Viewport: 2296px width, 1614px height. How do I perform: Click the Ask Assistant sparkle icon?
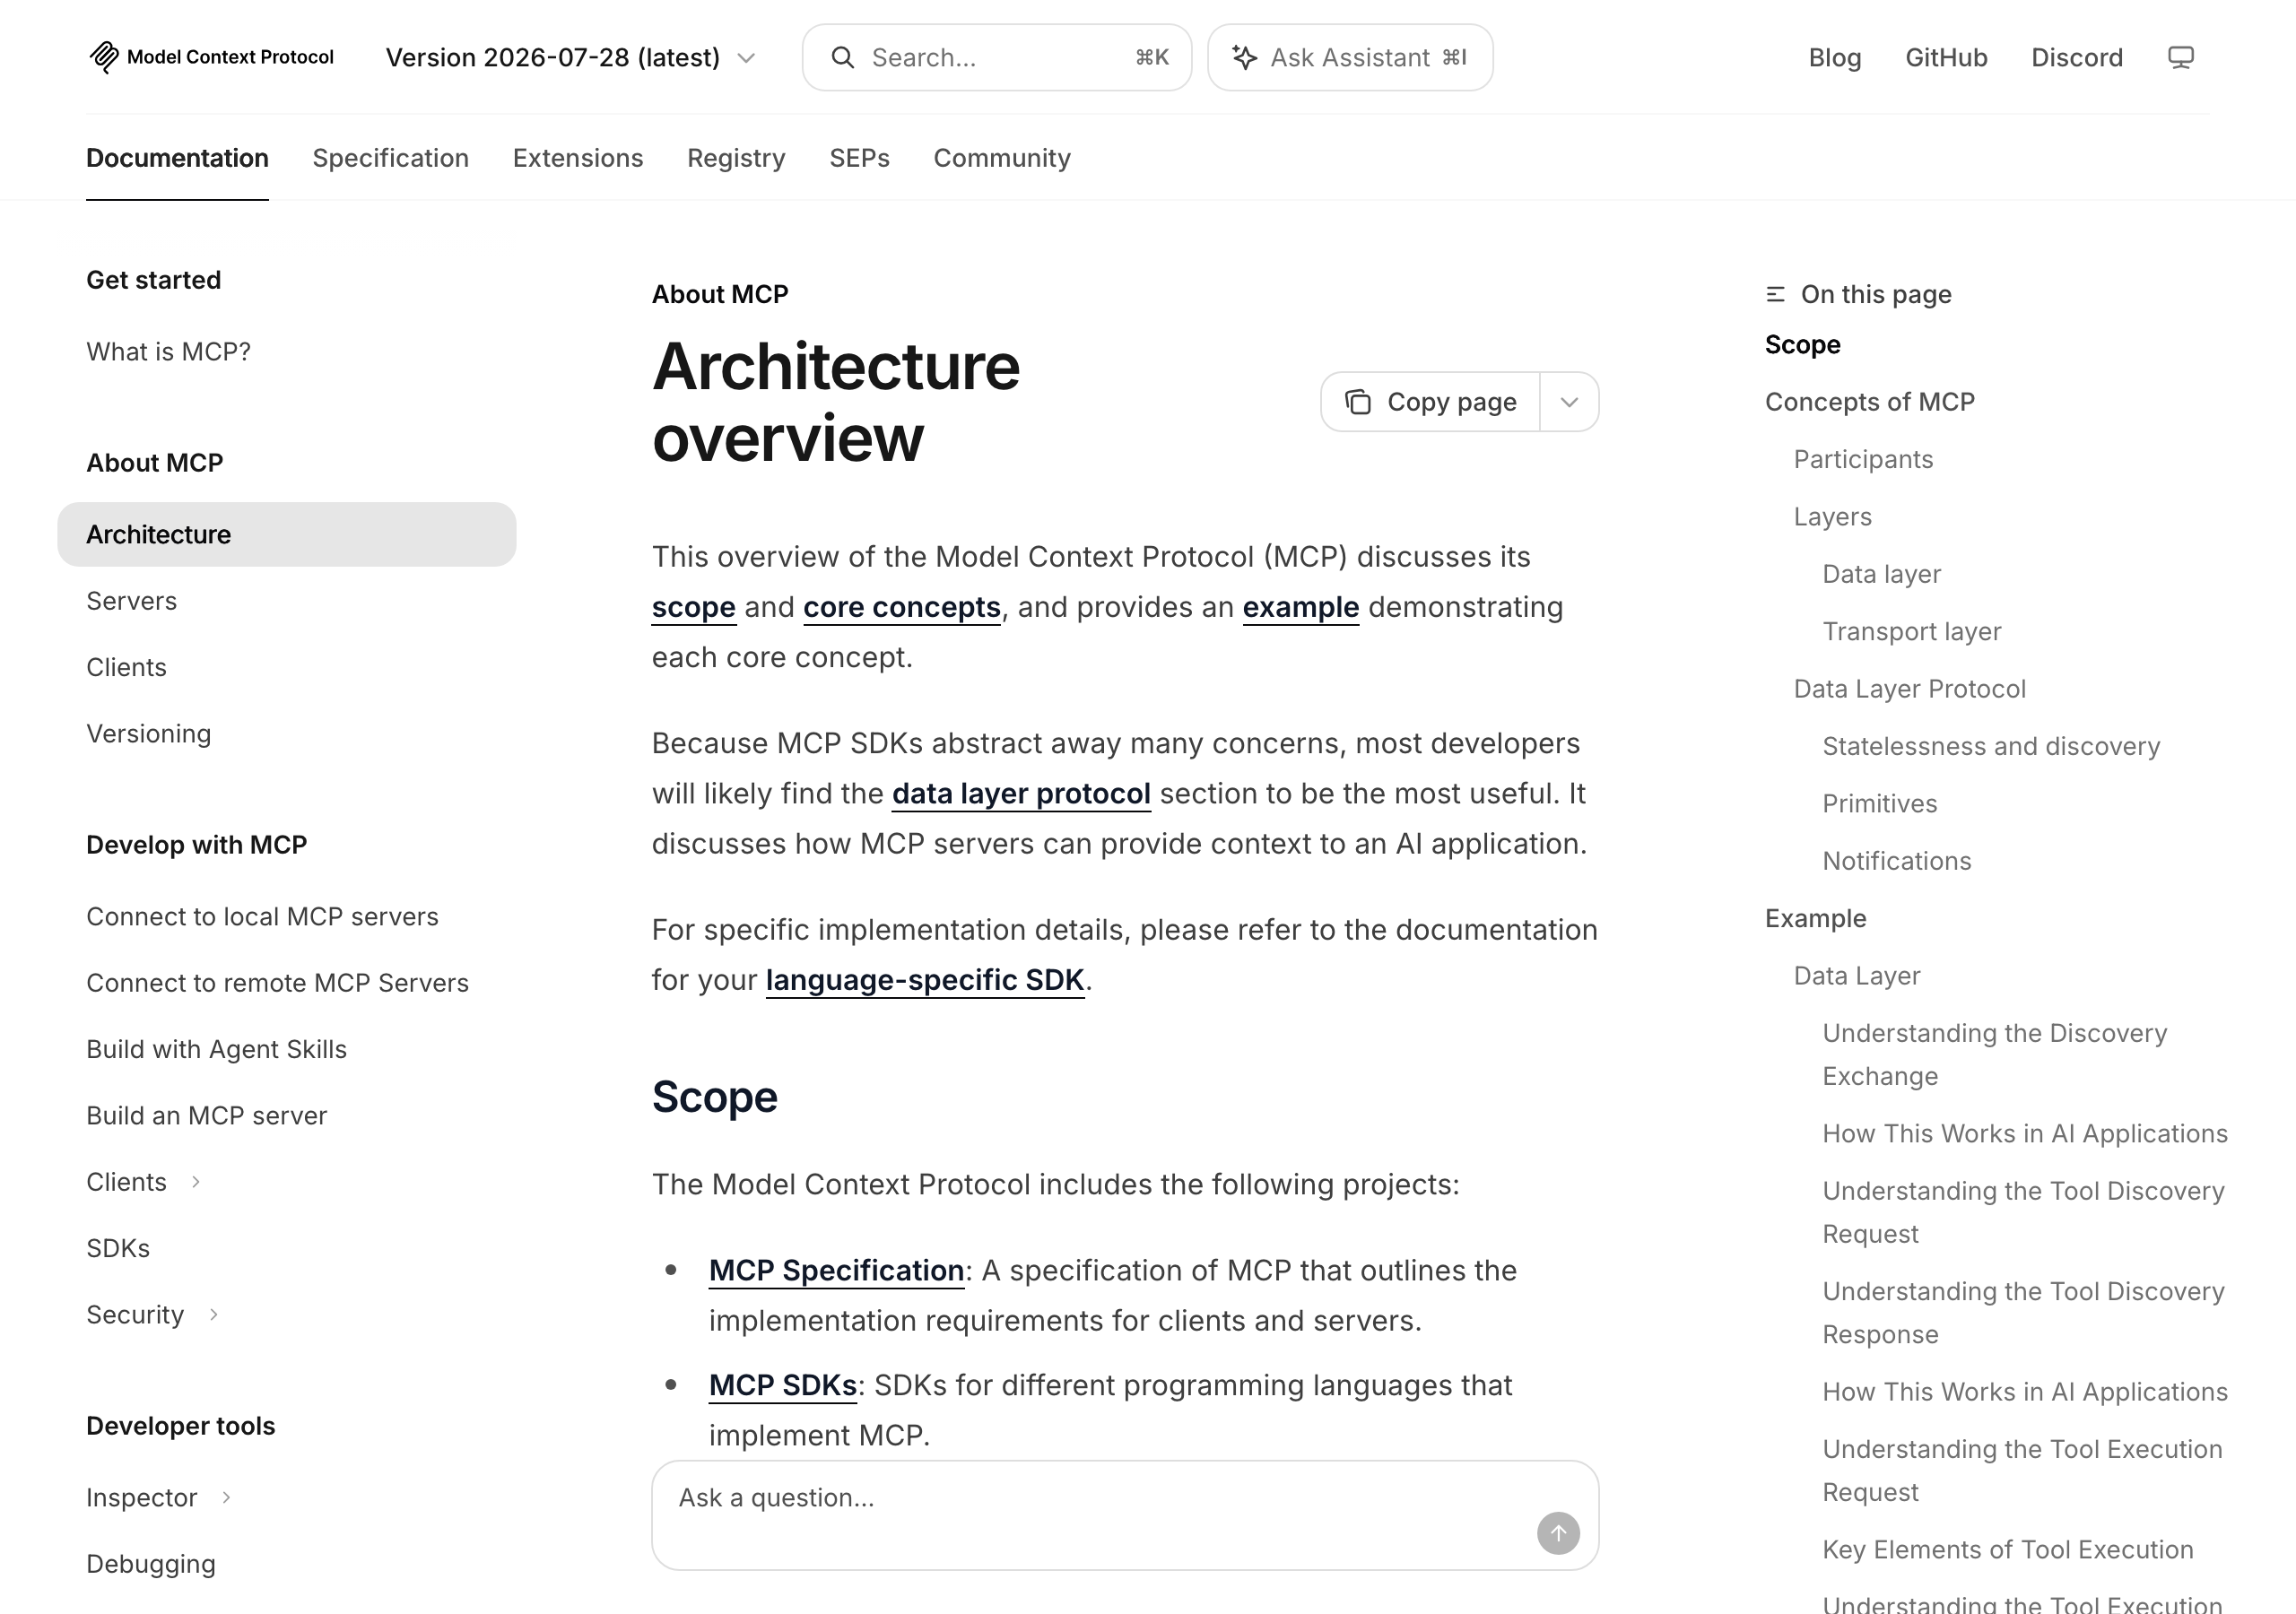1244,57
